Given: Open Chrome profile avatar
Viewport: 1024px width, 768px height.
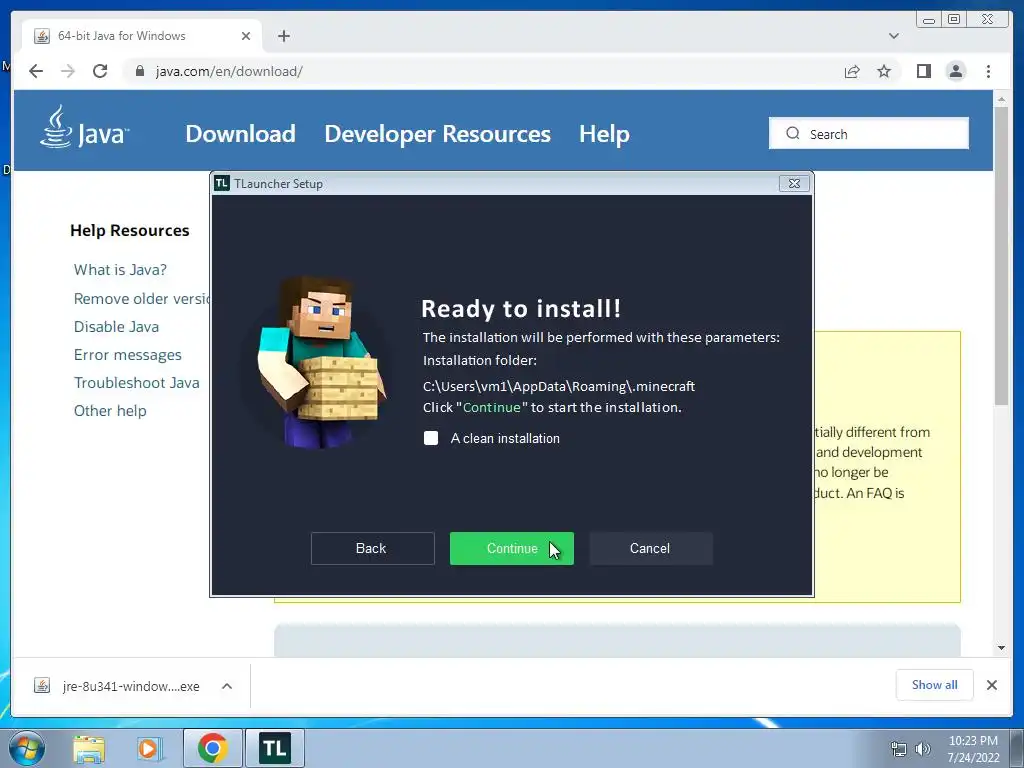Looking at the screenshot, I should (x=955, y=71).
